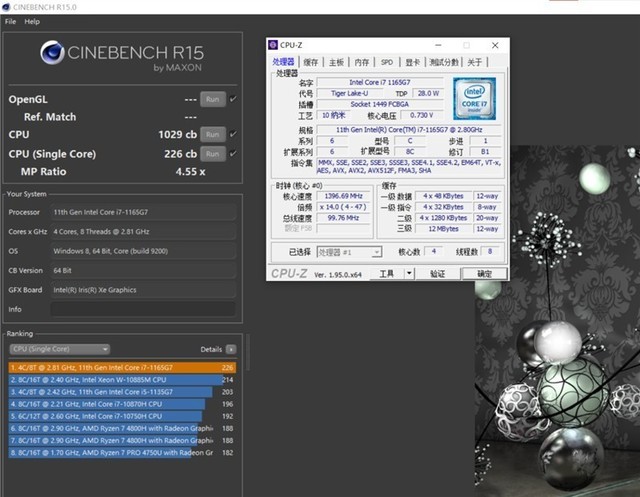
Task: Open the File menu in Cinebench
Action: [11, 22]
